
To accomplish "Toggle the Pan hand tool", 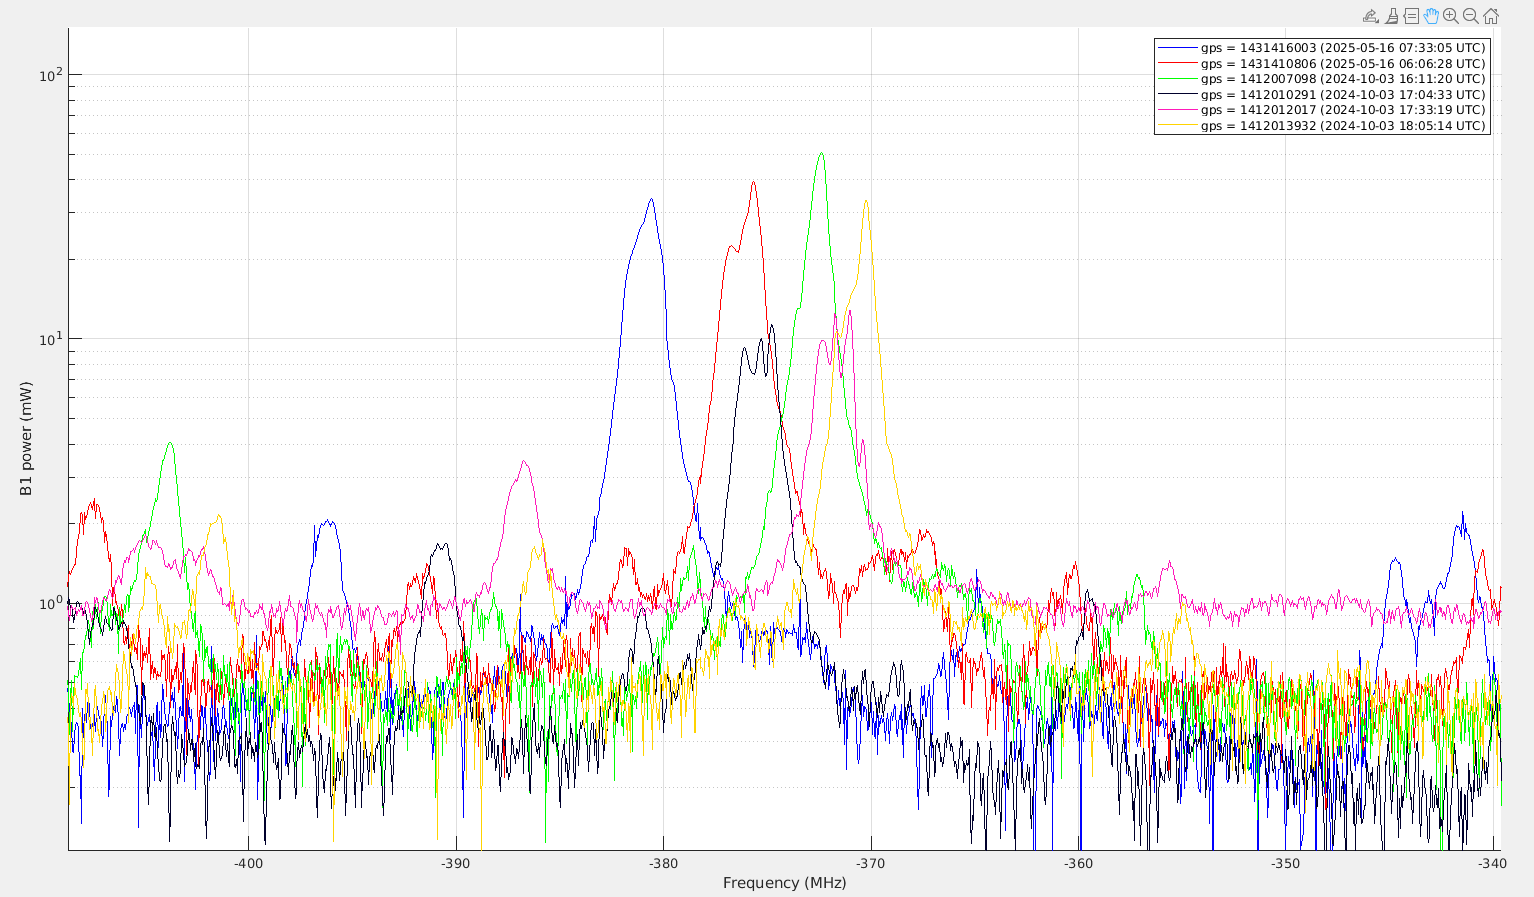I will click(1431, 16).
